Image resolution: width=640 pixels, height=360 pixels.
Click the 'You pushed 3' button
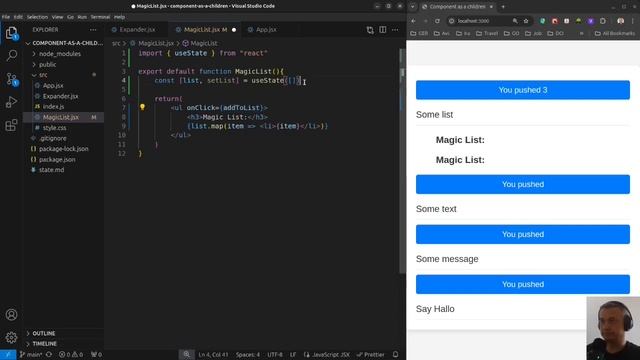[x=523, y=90]
